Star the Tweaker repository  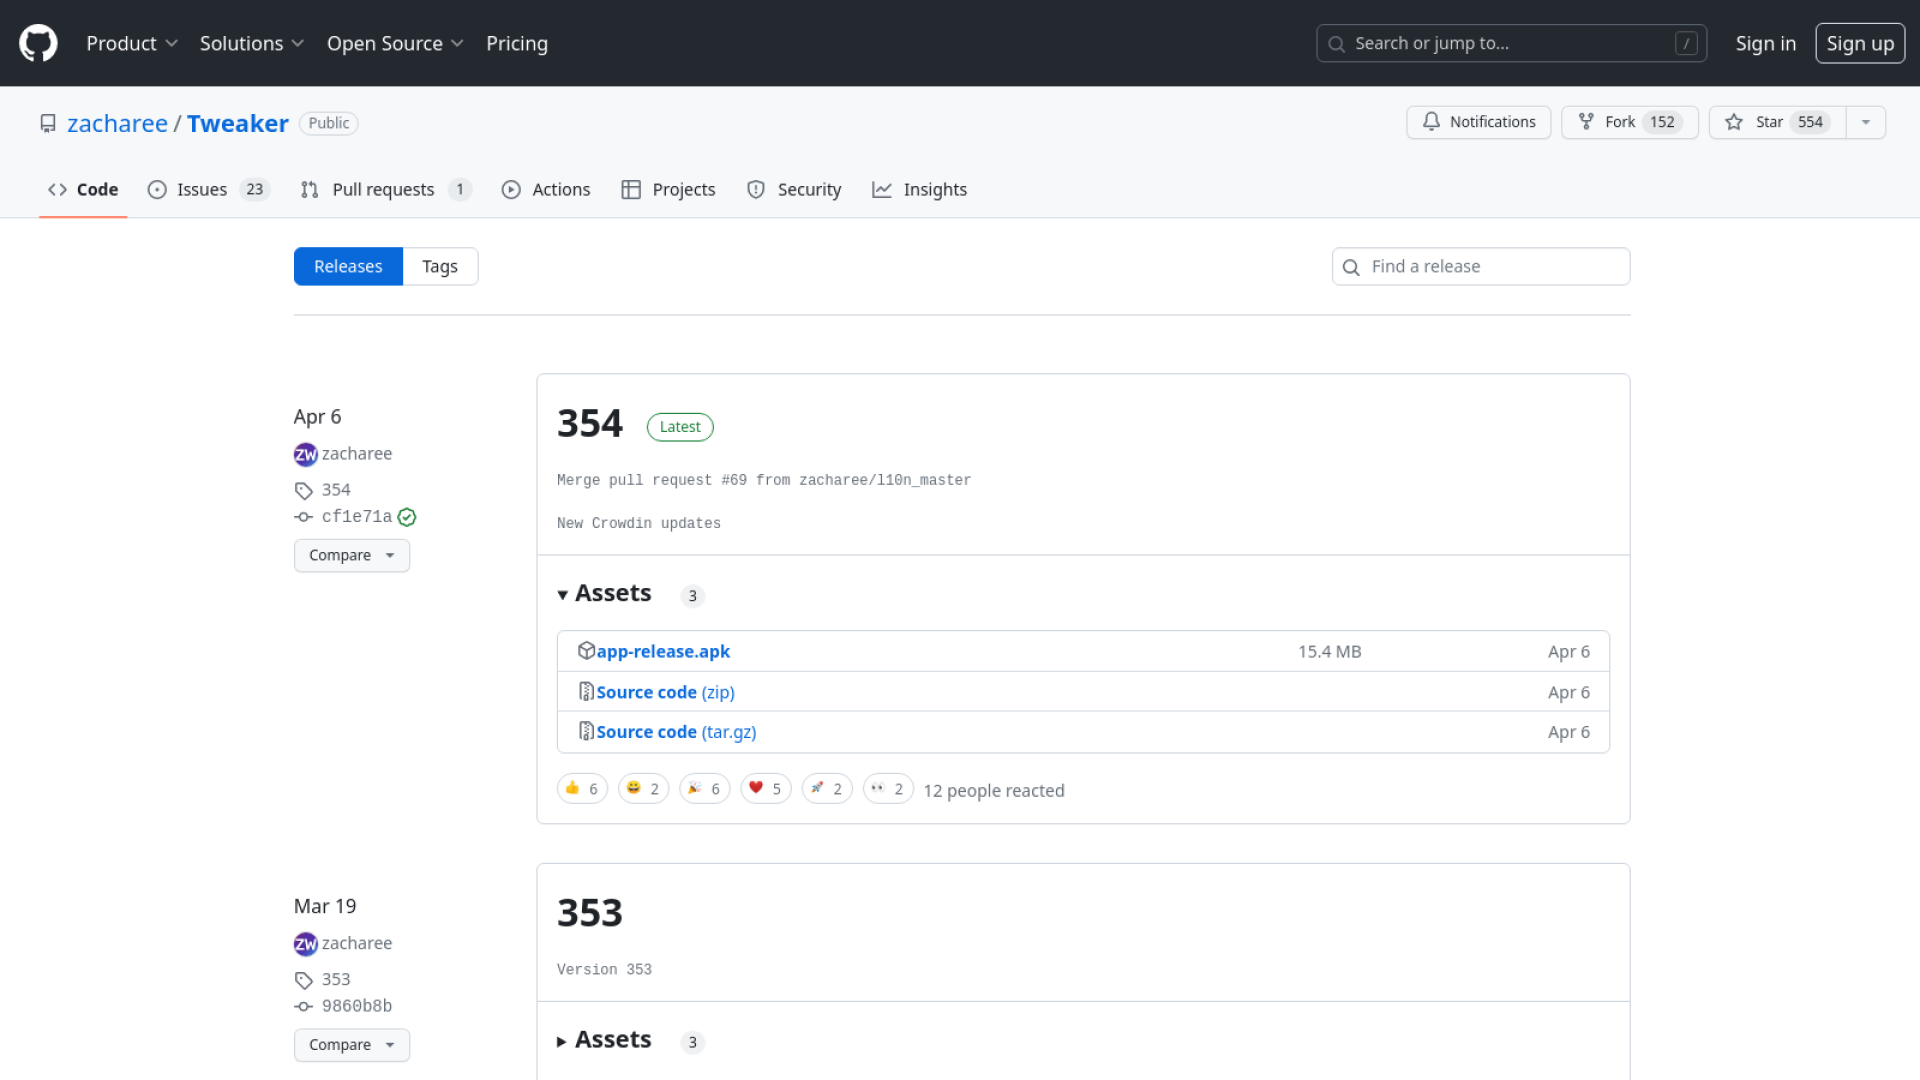(1777, 122)
